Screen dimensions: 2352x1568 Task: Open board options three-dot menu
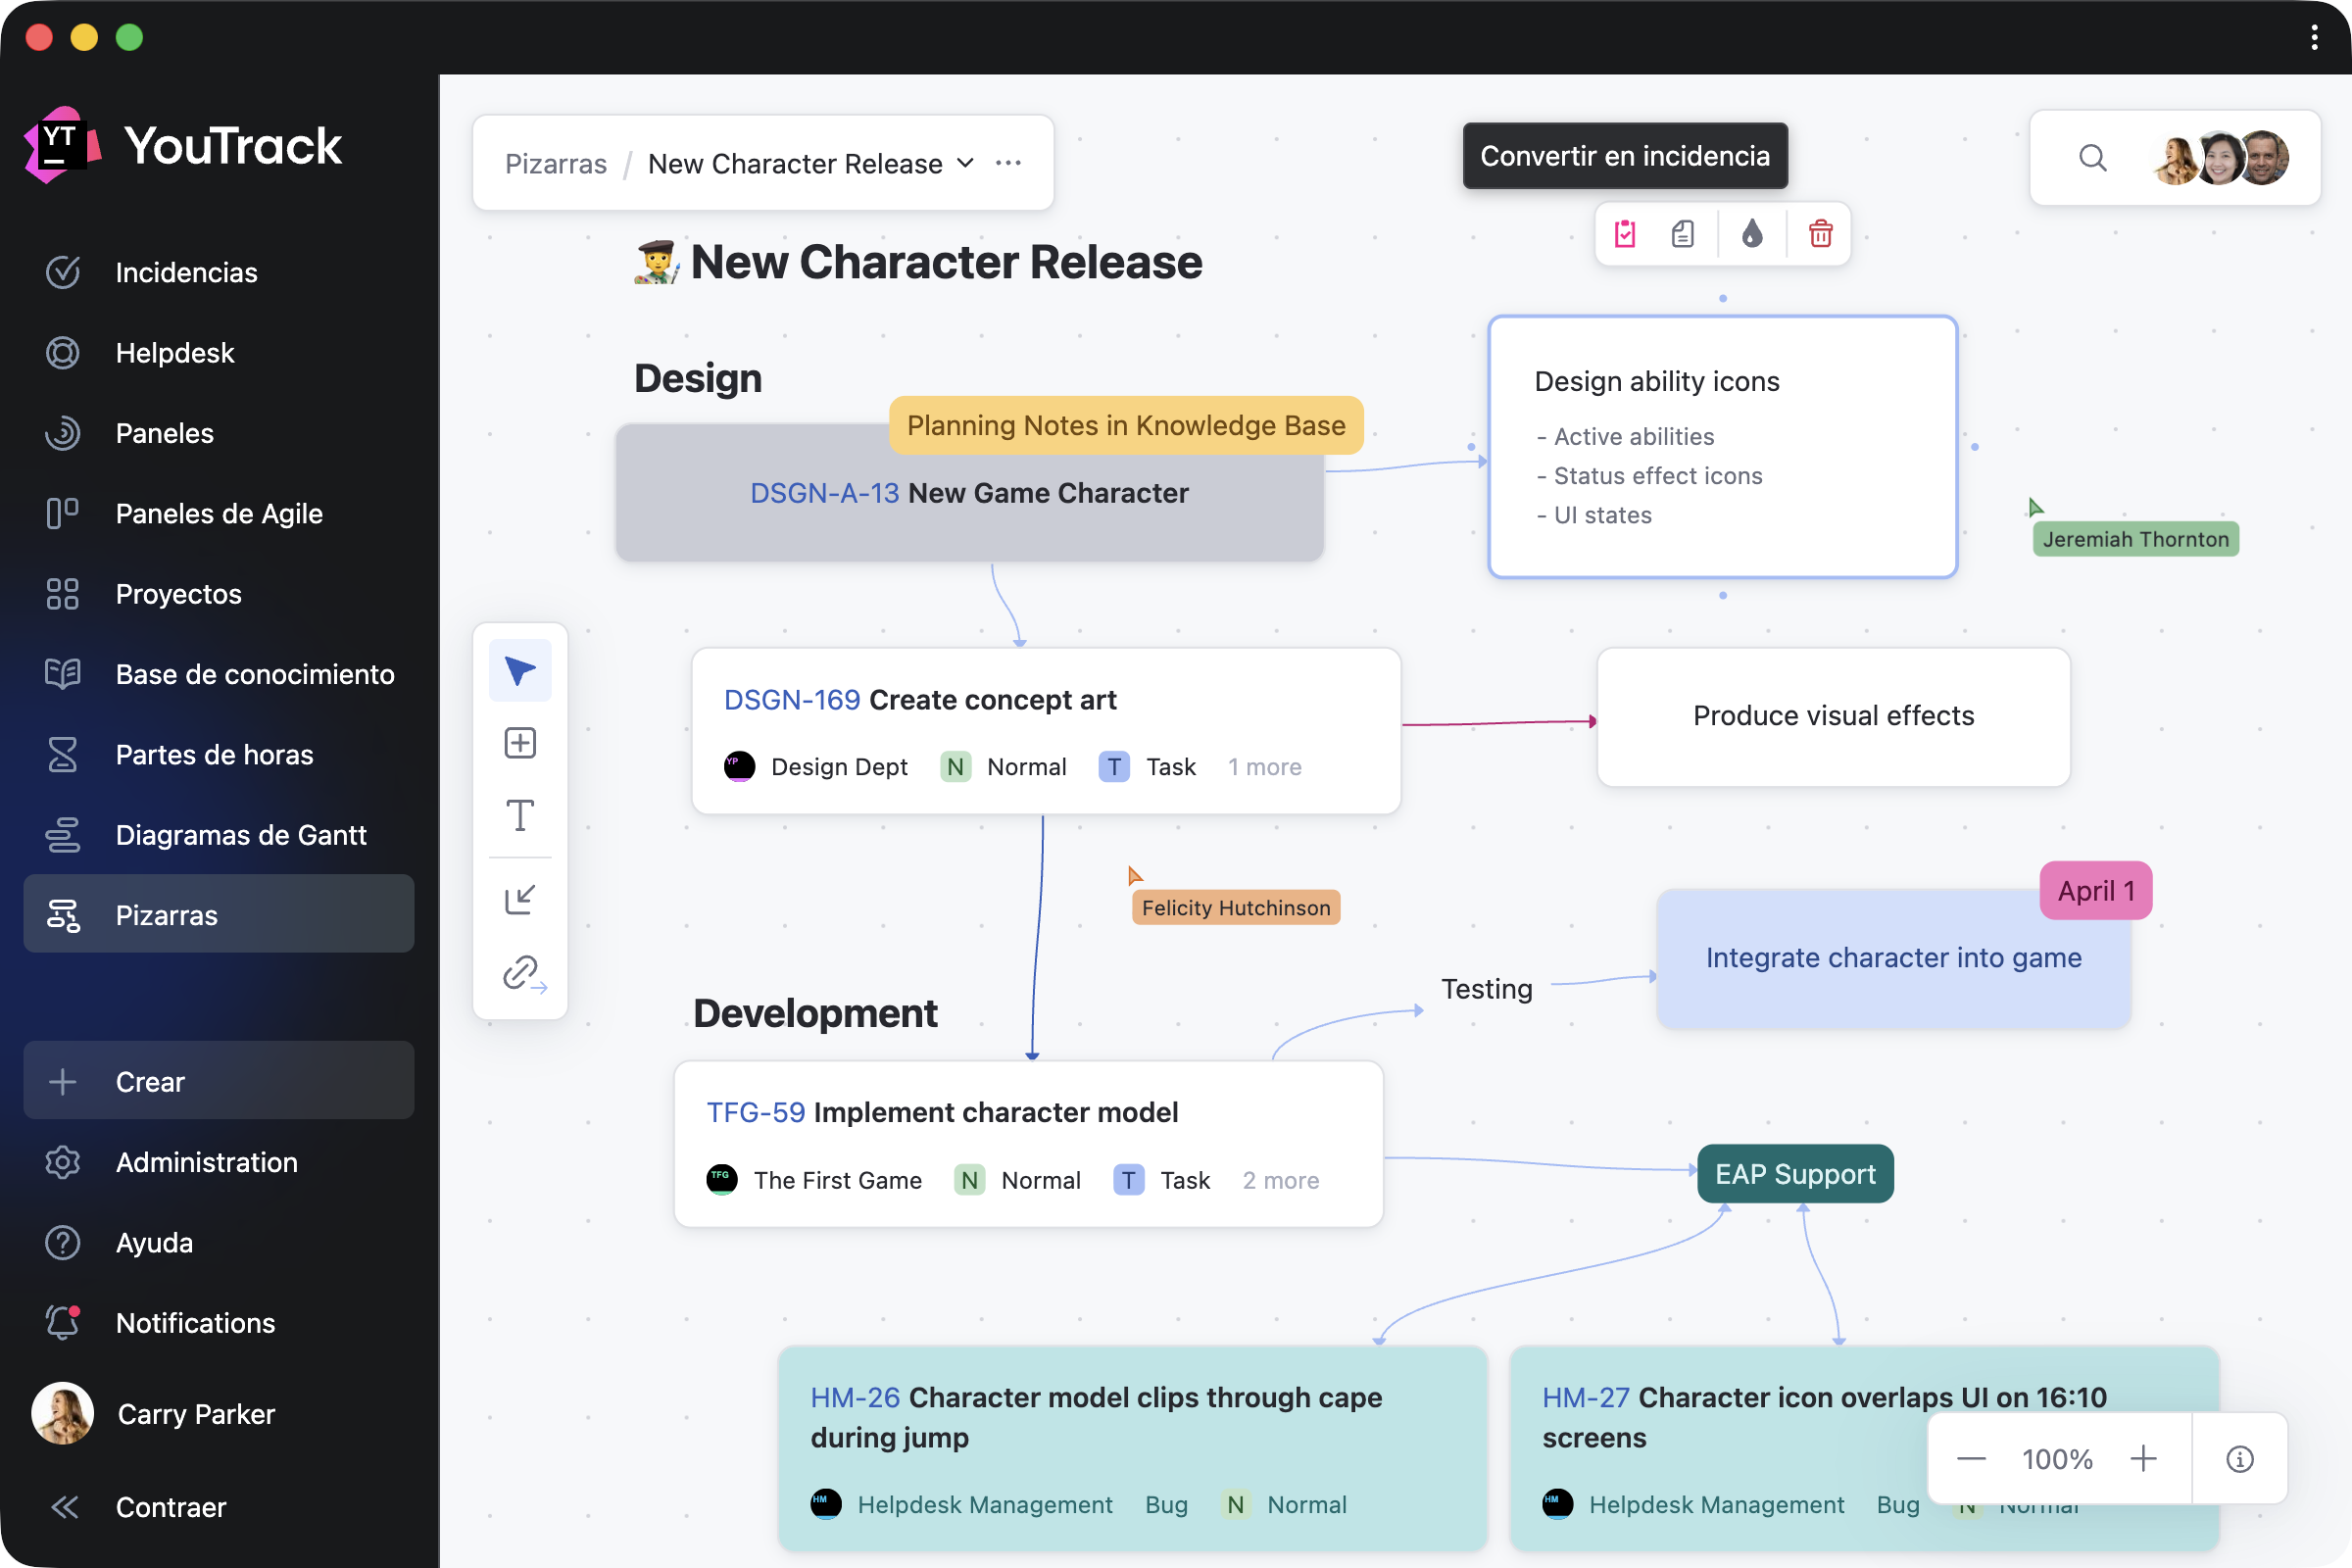(1008, 163)
